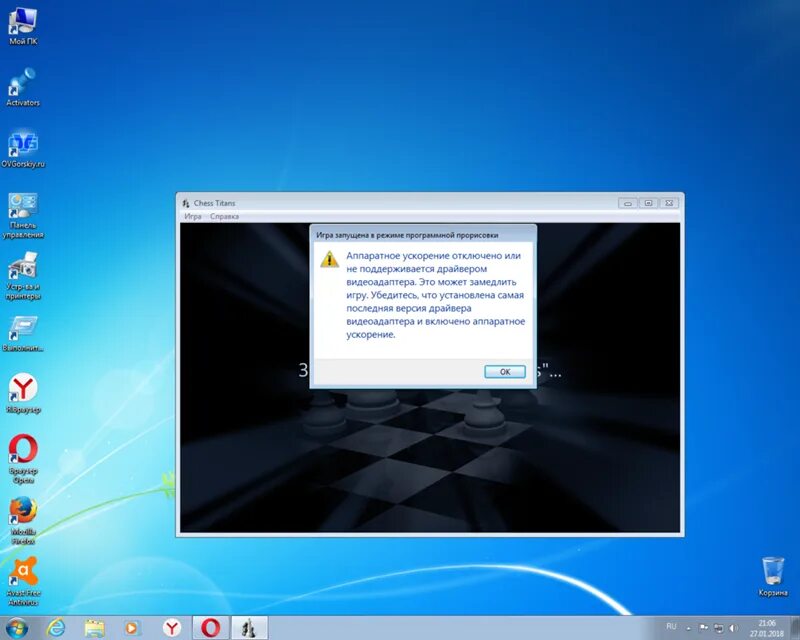800x640 pixels.
Task: Open Мой ПК desktop icon
Action: click(x=22, y=20)
